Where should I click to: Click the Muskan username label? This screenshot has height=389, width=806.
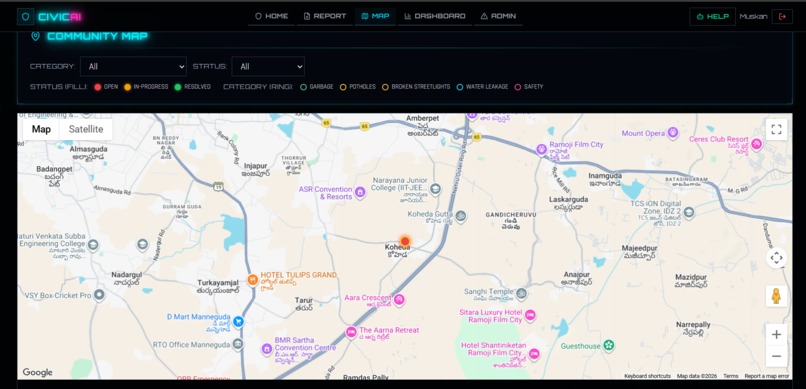point(753,16)
